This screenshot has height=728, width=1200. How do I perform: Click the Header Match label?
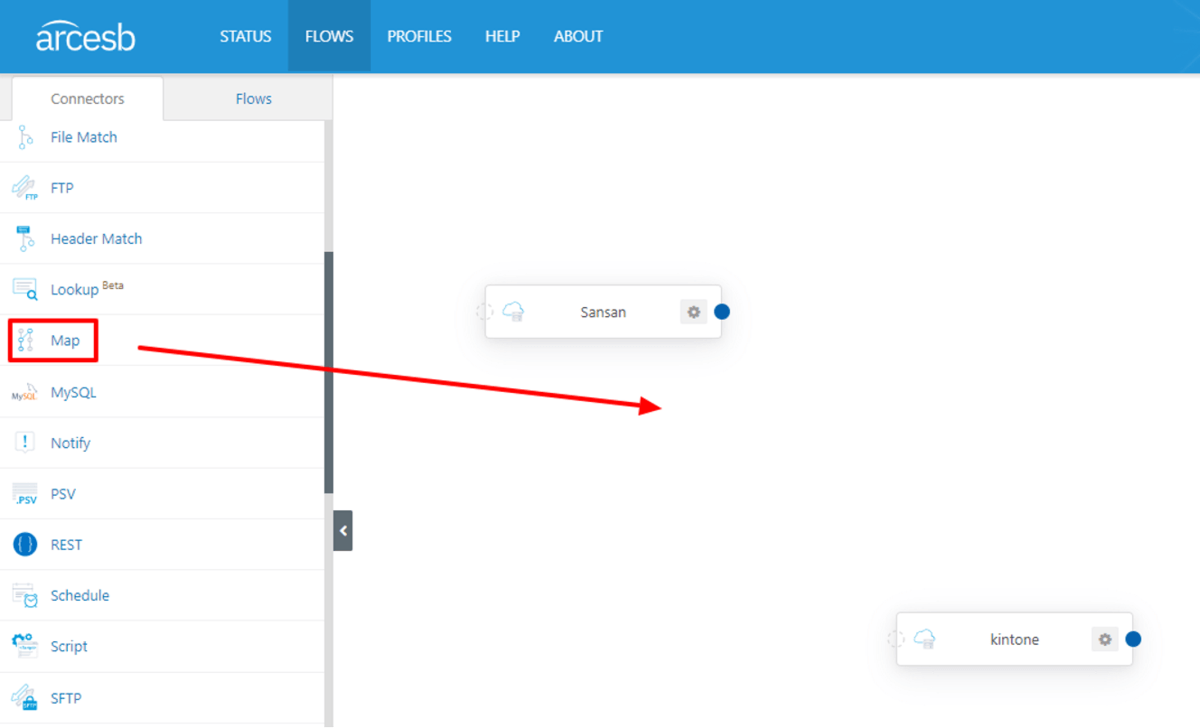click(96, 239)
